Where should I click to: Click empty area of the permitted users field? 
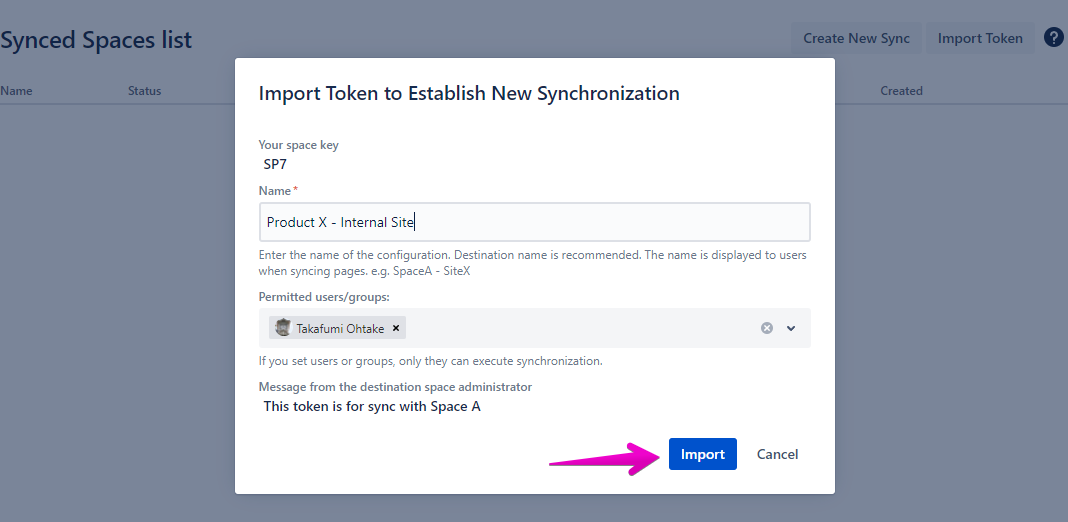click(580, 328)
